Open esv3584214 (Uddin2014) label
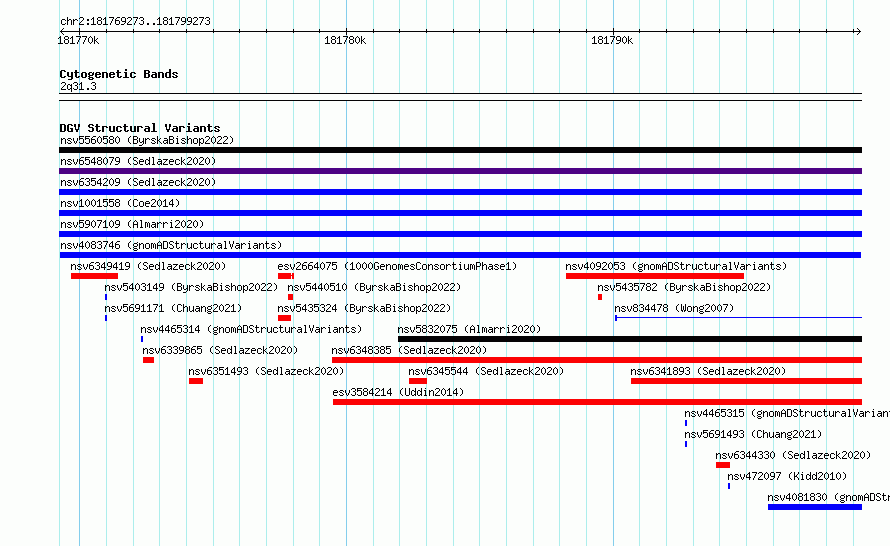This screenshot has width=890, height=546. [x=398, y=392]
